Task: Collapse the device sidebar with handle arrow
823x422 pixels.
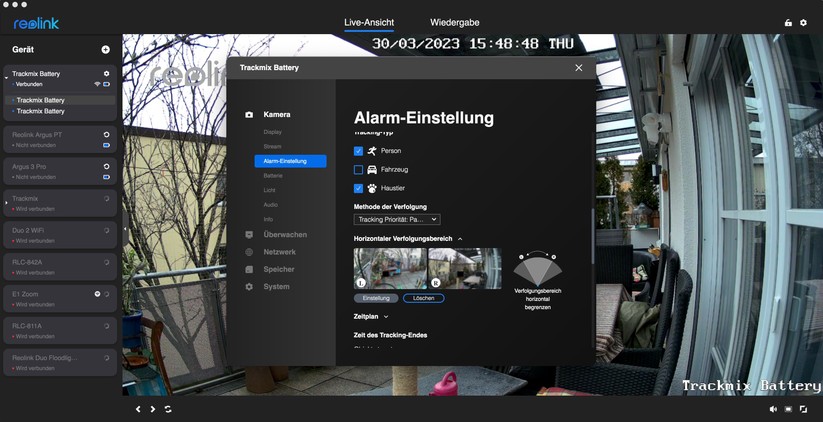Action: [125, 229]
